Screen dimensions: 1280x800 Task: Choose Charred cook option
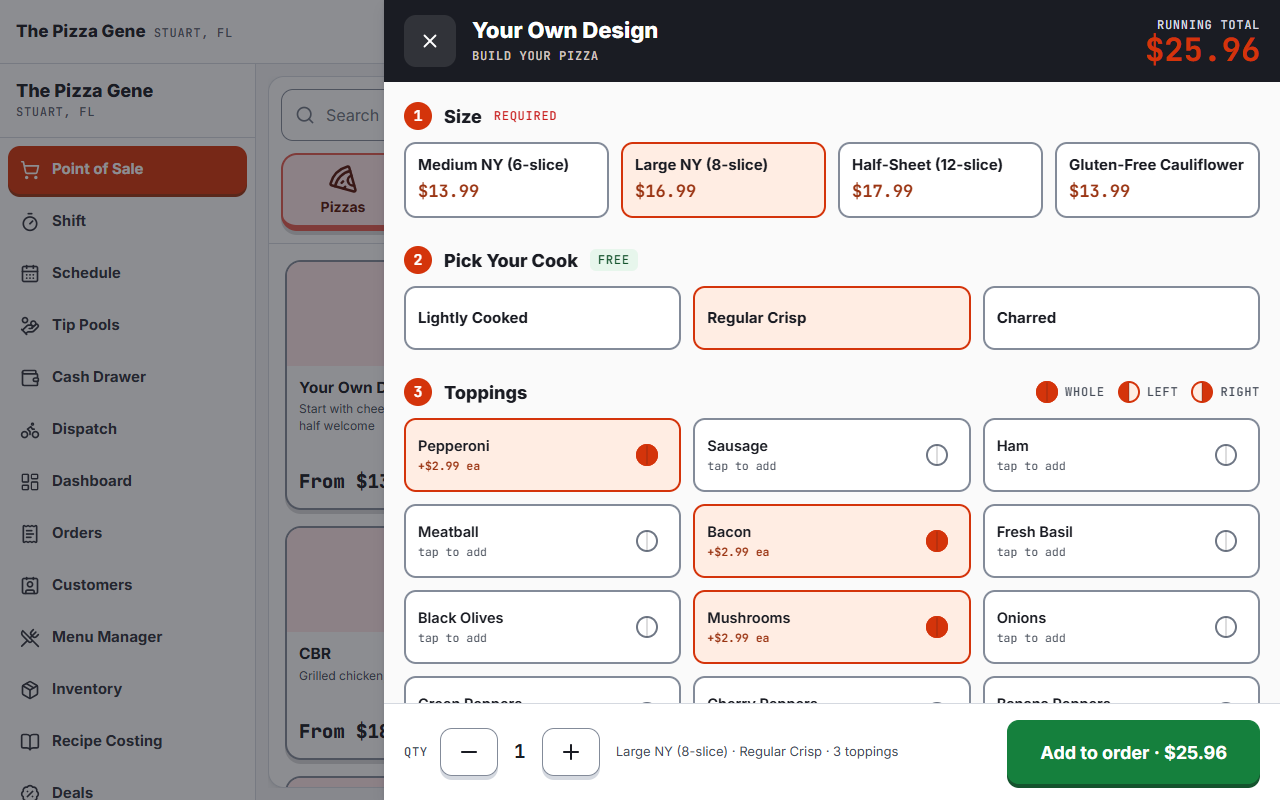click(1121, 318)
